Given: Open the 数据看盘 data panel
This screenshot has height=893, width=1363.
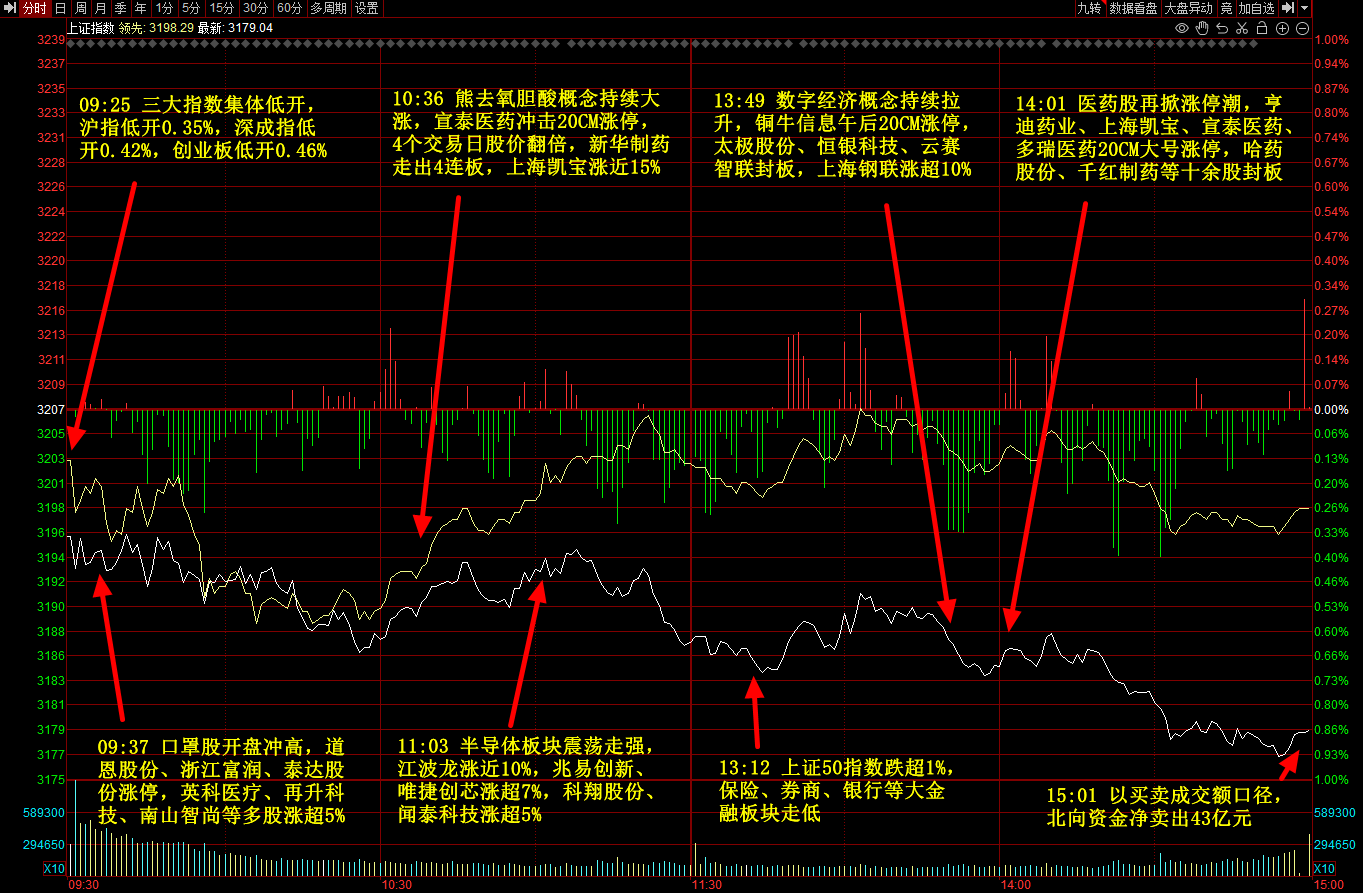Looking at the screenshot, I should (x=1134, y=8).
